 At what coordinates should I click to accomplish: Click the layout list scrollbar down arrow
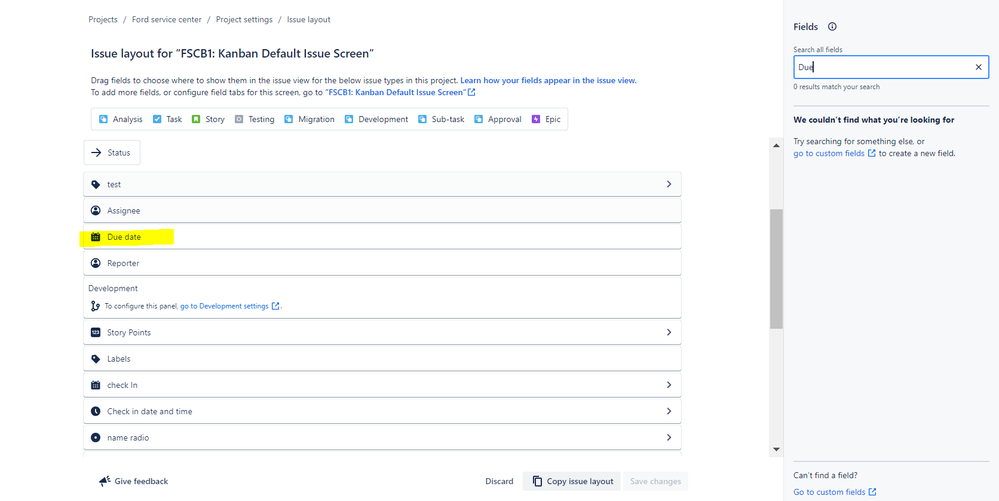point(776,449)
